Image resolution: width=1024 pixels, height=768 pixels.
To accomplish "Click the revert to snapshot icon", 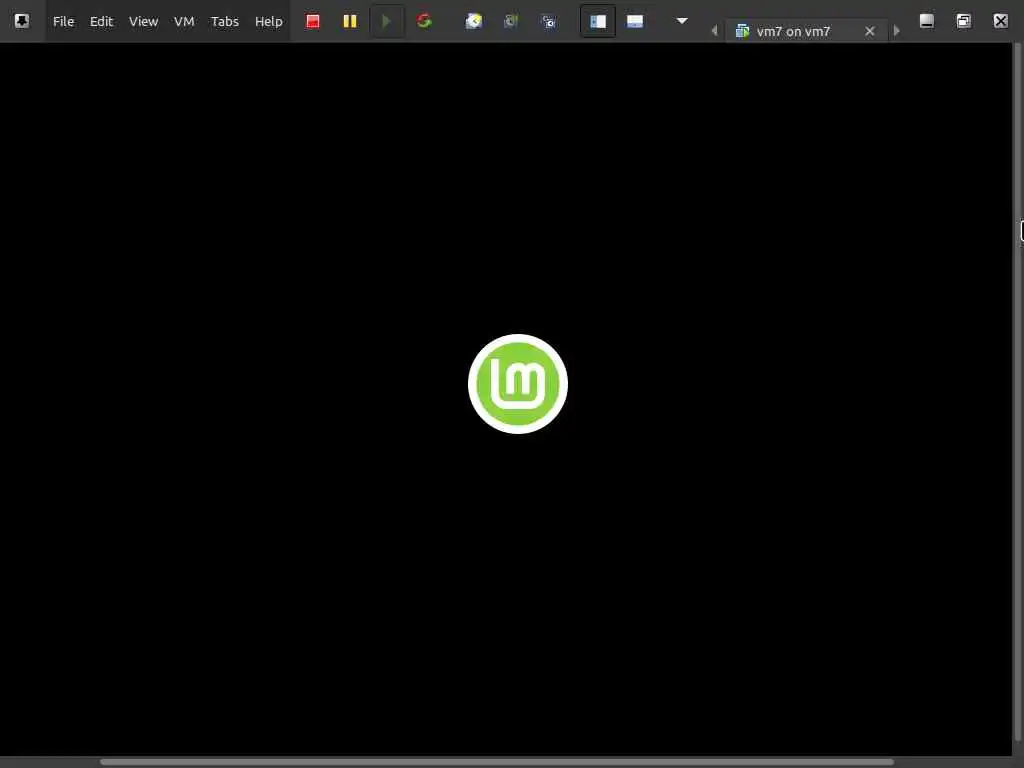I will [511, 22].
